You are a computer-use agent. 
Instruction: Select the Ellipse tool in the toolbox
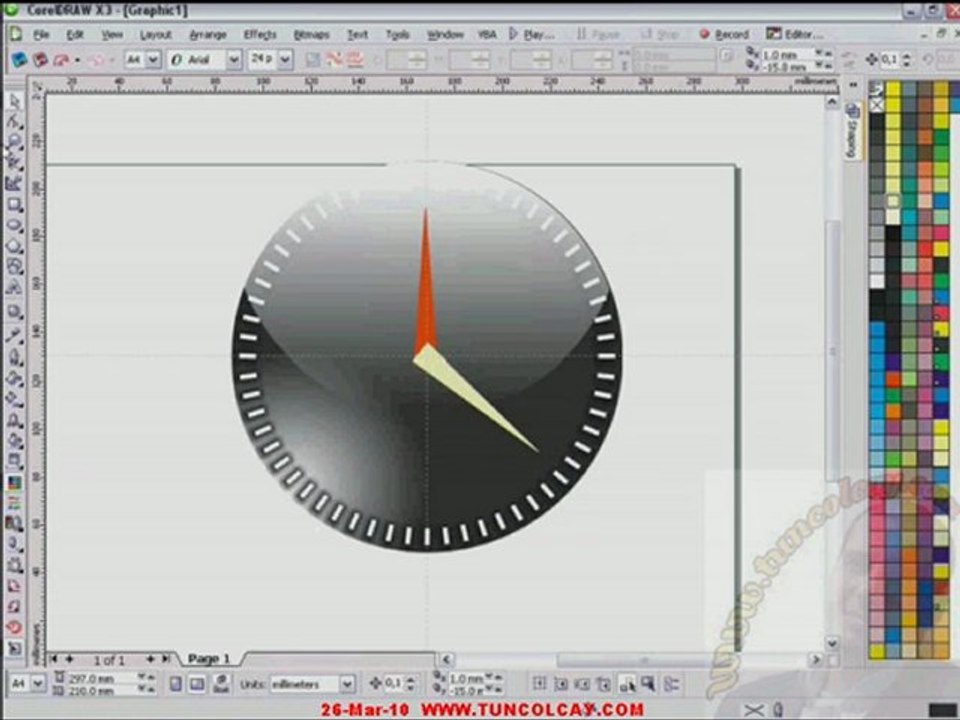(x=15, y=225)
